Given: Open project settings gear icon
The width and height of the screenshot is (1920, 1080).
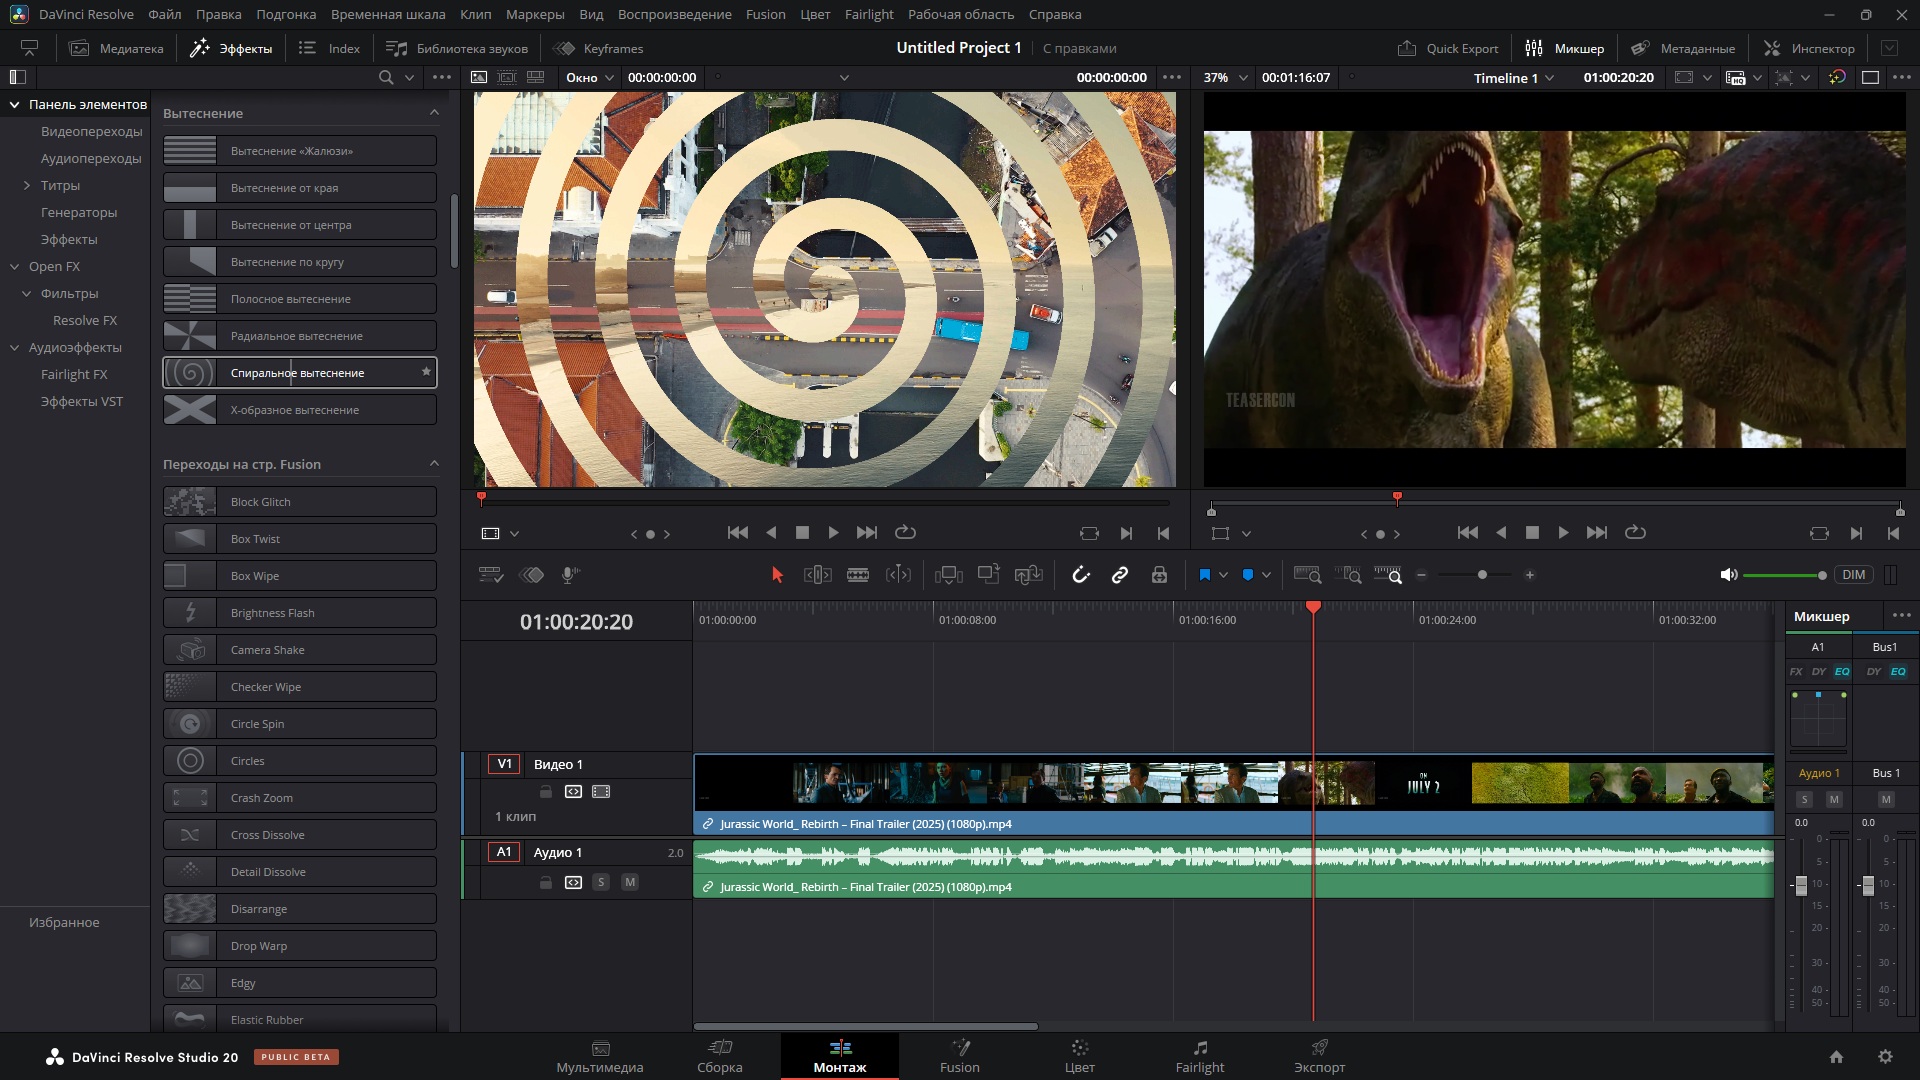Looking at the screenshot, I should coord(1885,1057).
